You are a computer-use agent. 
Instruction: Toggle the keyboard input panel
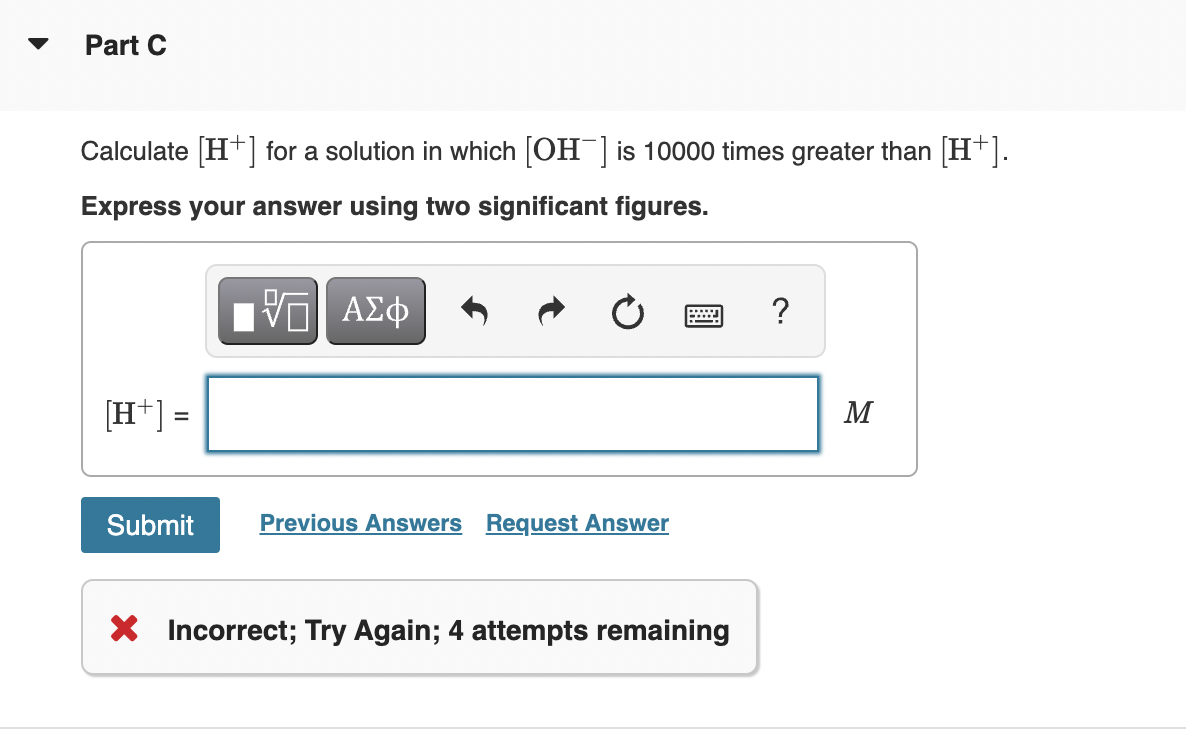703,312
